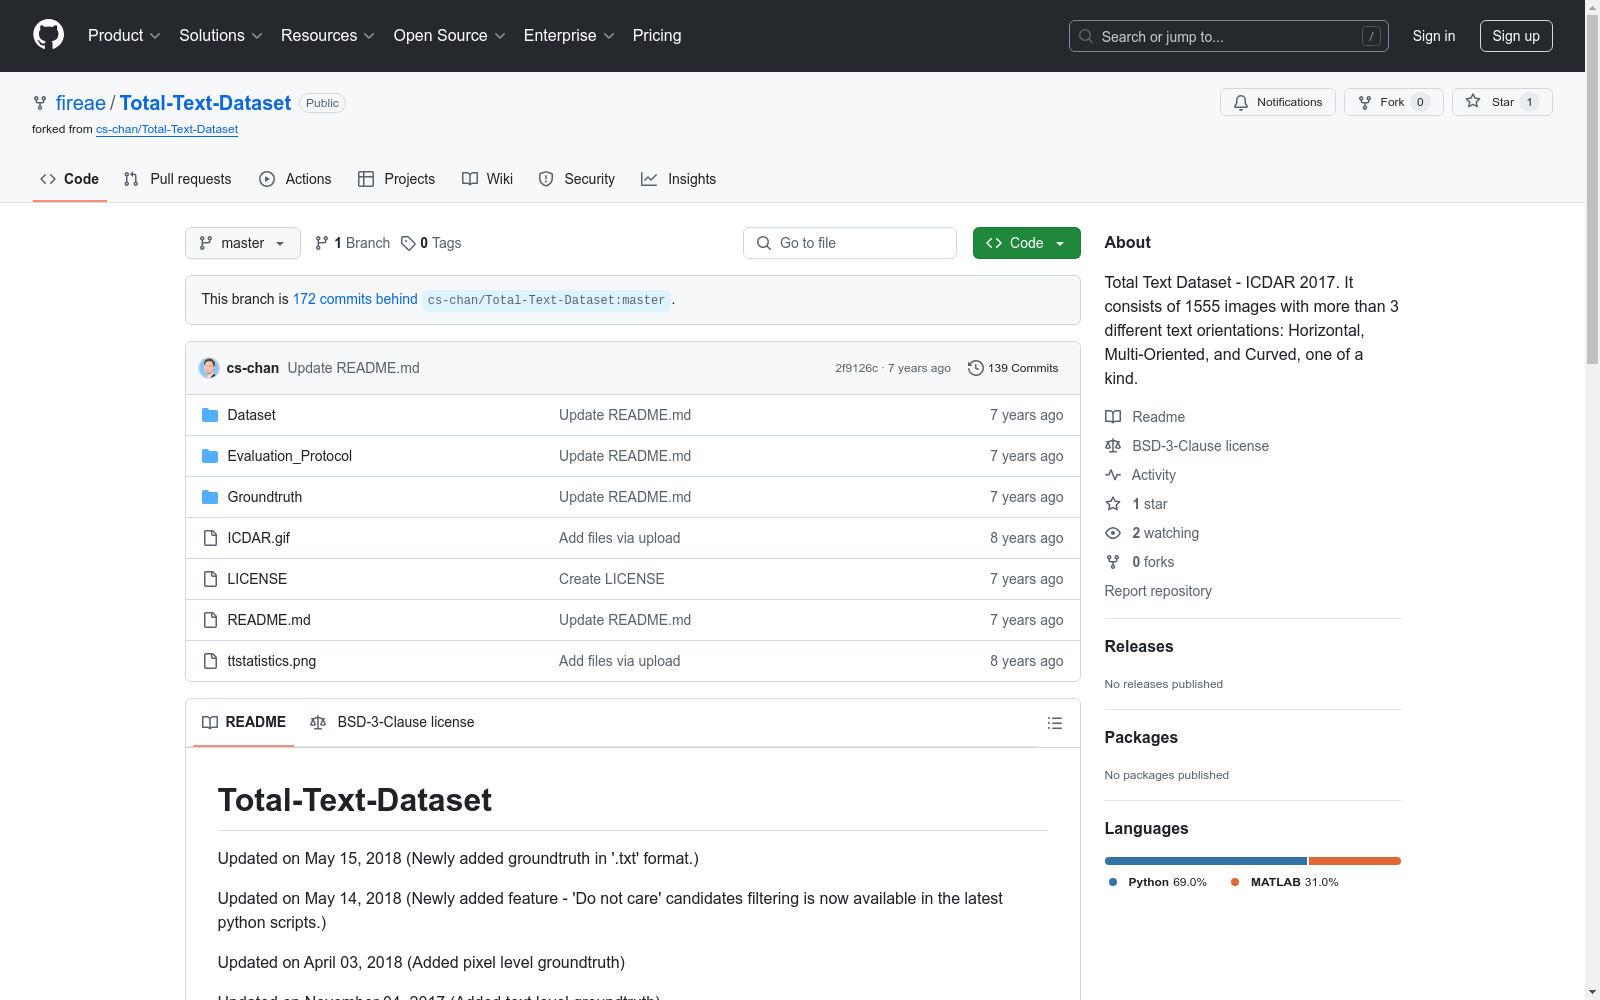Click Report repository link
The height and width of the screenshot is (1000, 1600).
[1158, 591]
